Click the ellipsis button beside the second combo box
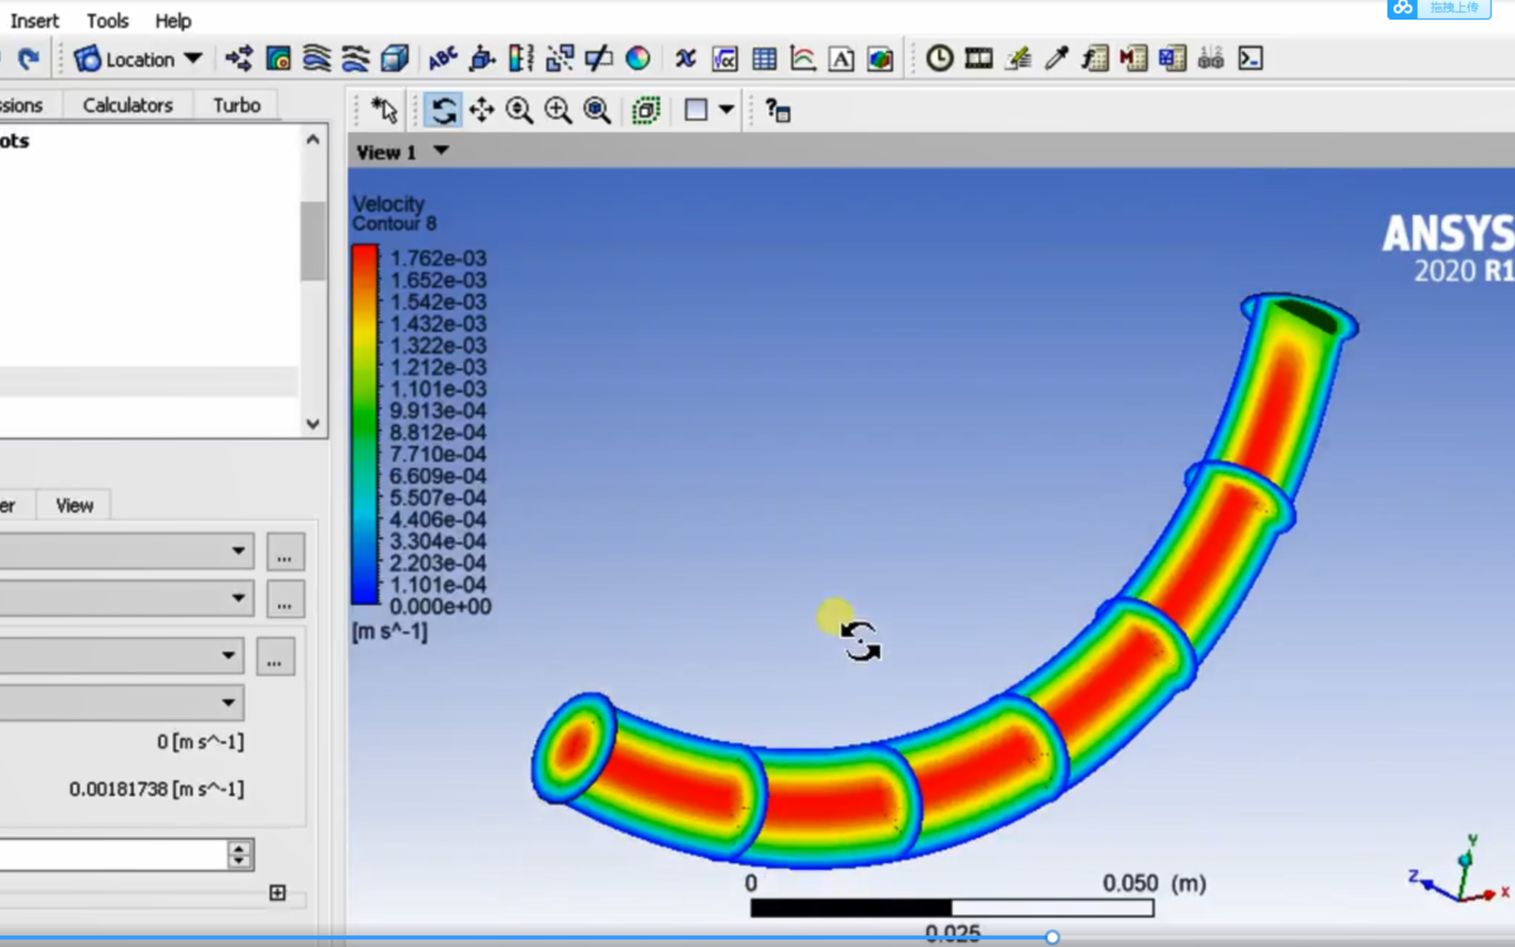The width and height of the screenshot is (1515, 947). click(285, 599)
